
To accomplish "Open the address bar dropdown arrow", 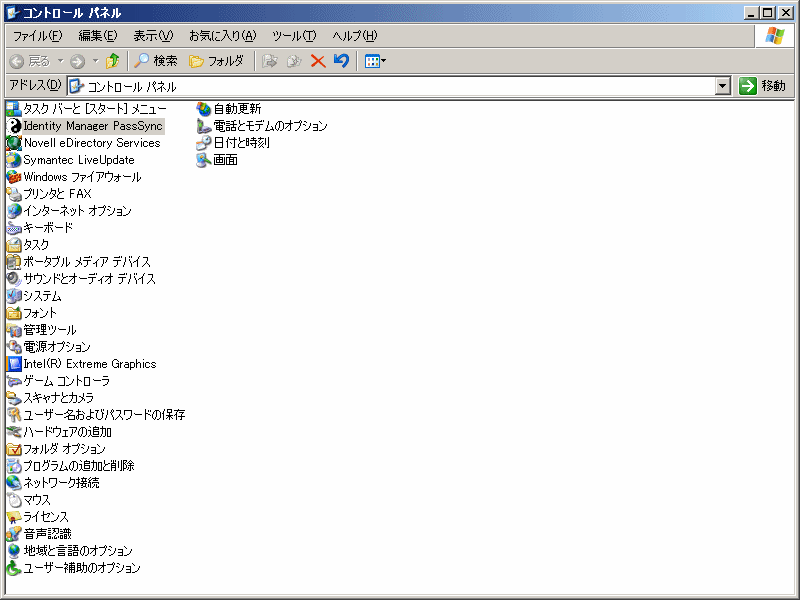I will tap(723, 85).
